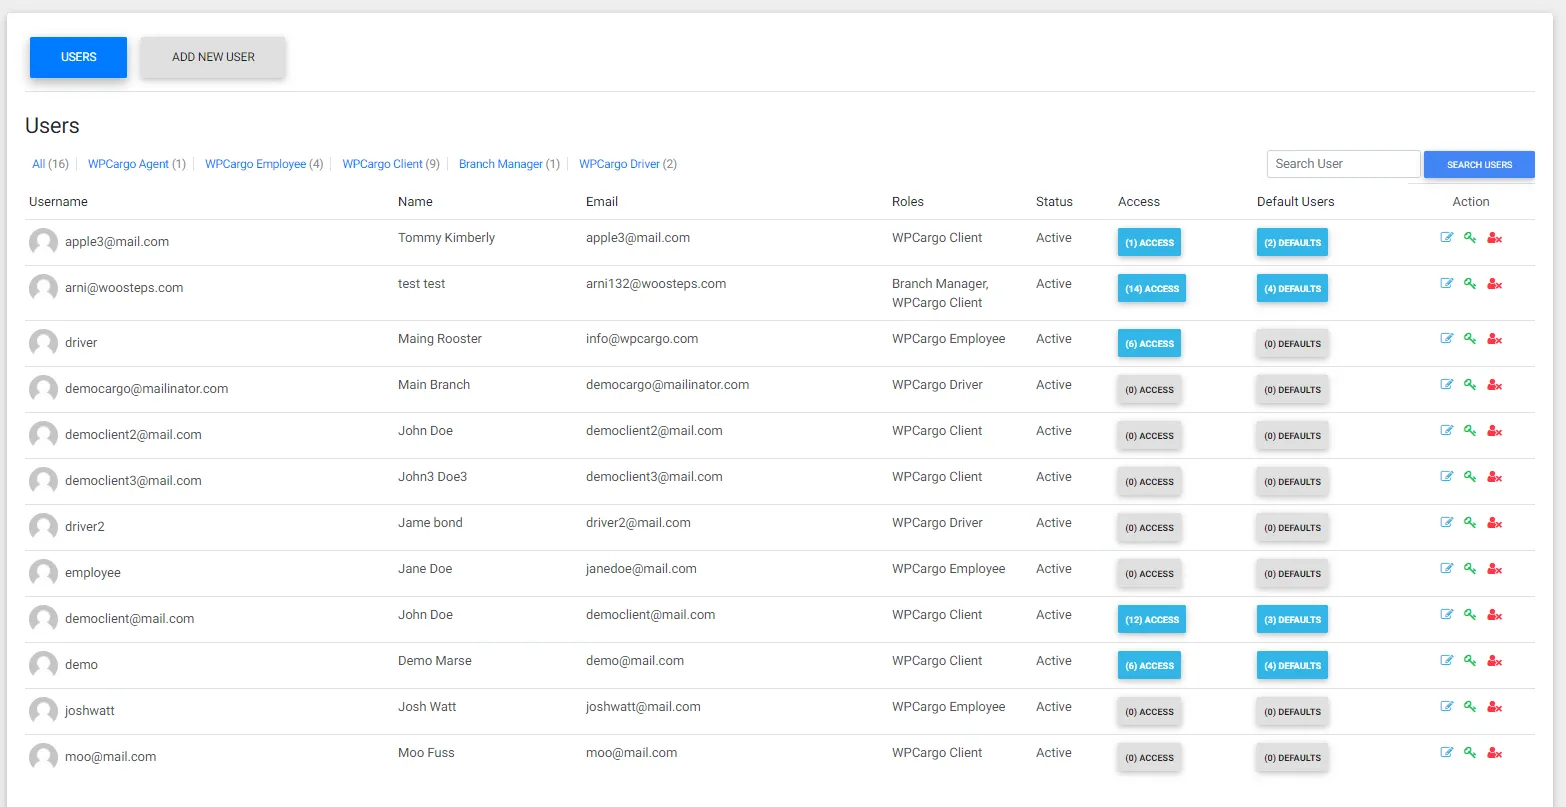This screenshot has width=1566, height=807.
Task: Edit democlient3@mail.com with the pencil icon
Action: [1446, 477]
